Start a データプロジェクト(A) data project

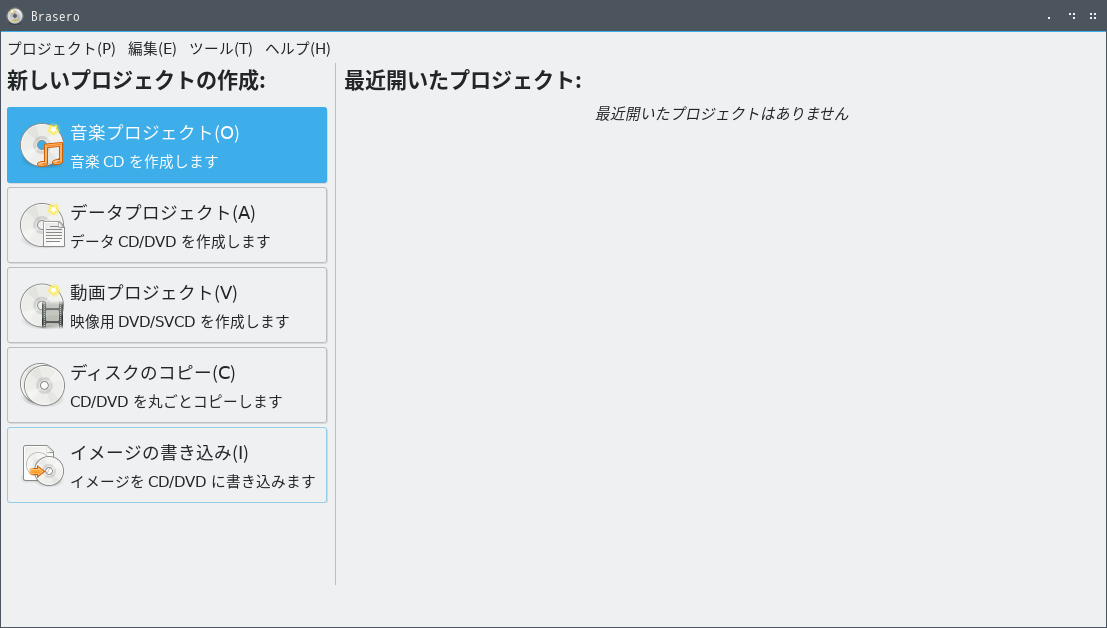(167, 225)
